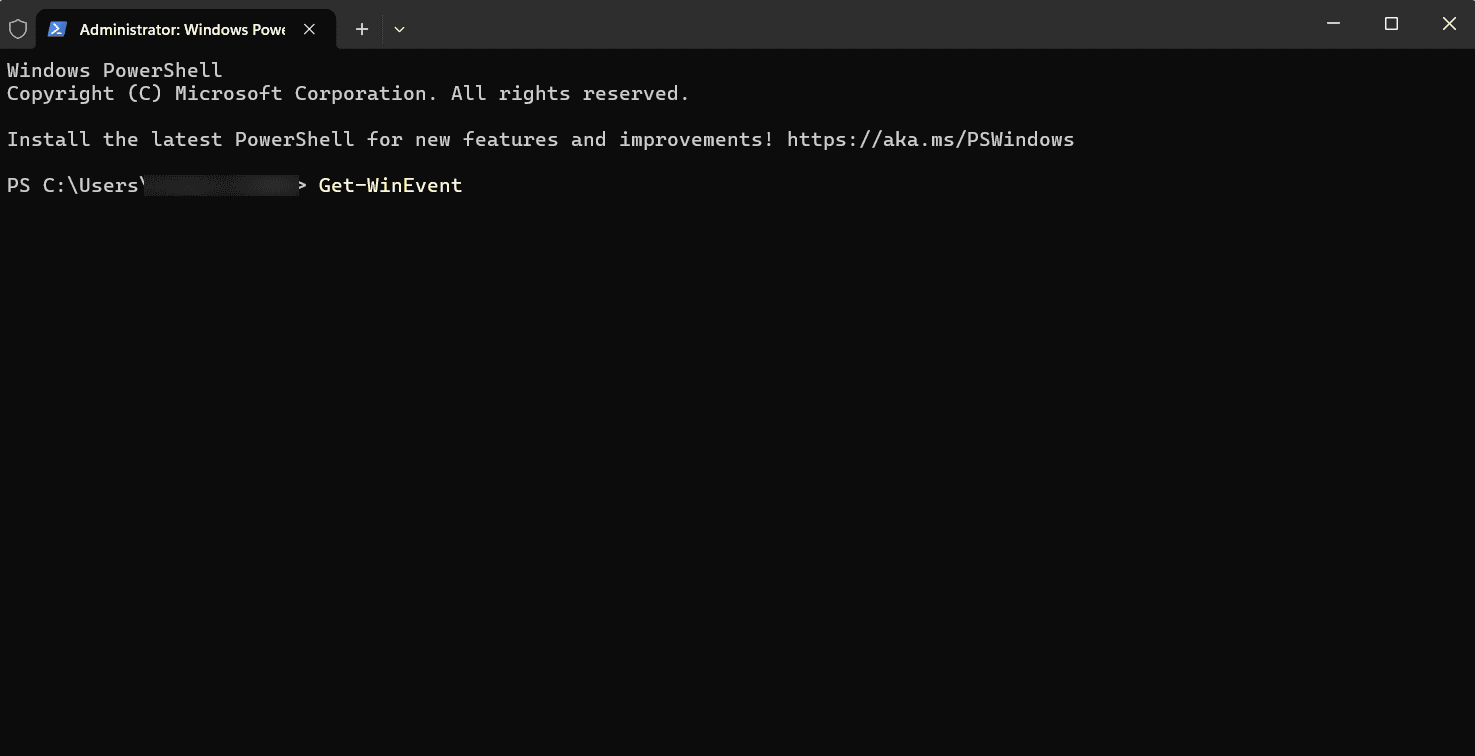
Task: Click the Get-WinEvent command text
Action: click(x=390, y=185)
